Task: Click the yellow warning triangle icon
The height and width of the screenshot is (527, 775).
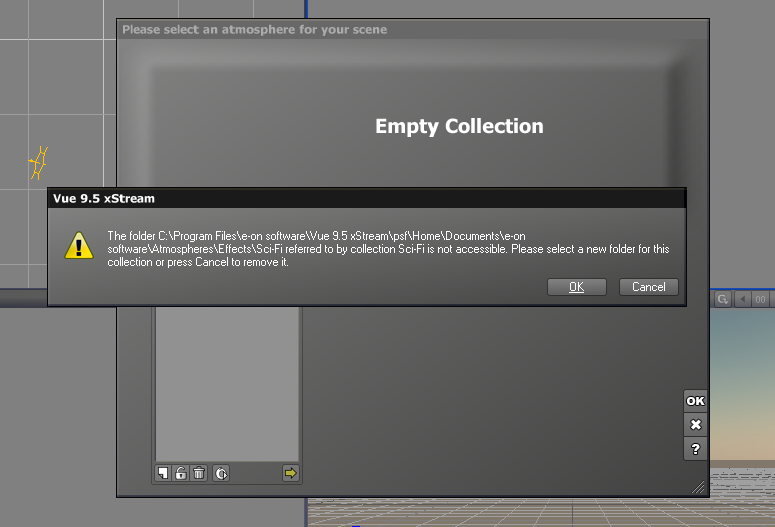Action: 79,245
